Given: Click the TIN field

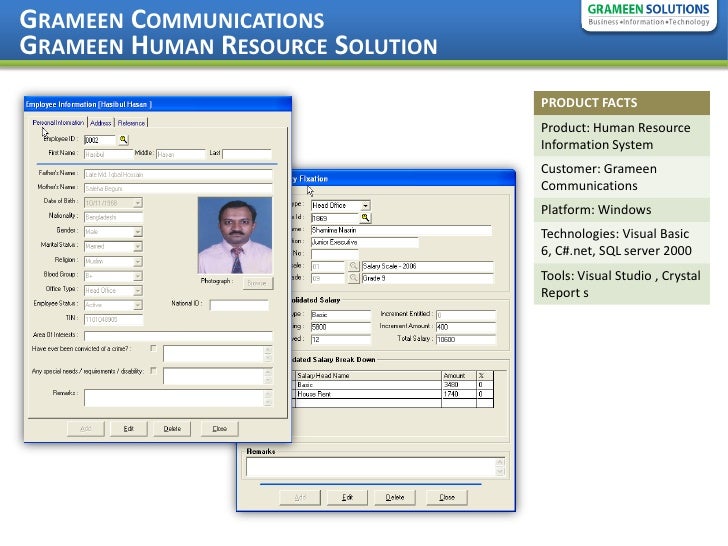Looking at the screenshot, I should 113,319.
